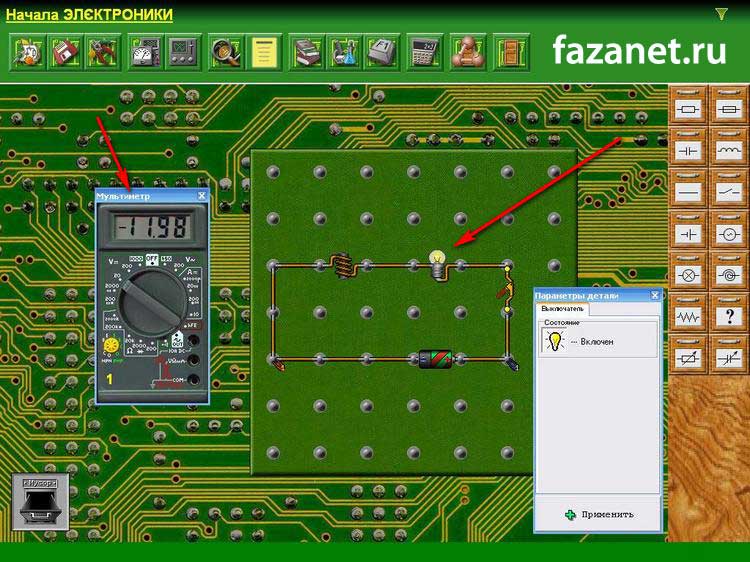Screen dimensions: 750x562
Task: Toggle the switch on the circuit board
Action: pos(506,288)
